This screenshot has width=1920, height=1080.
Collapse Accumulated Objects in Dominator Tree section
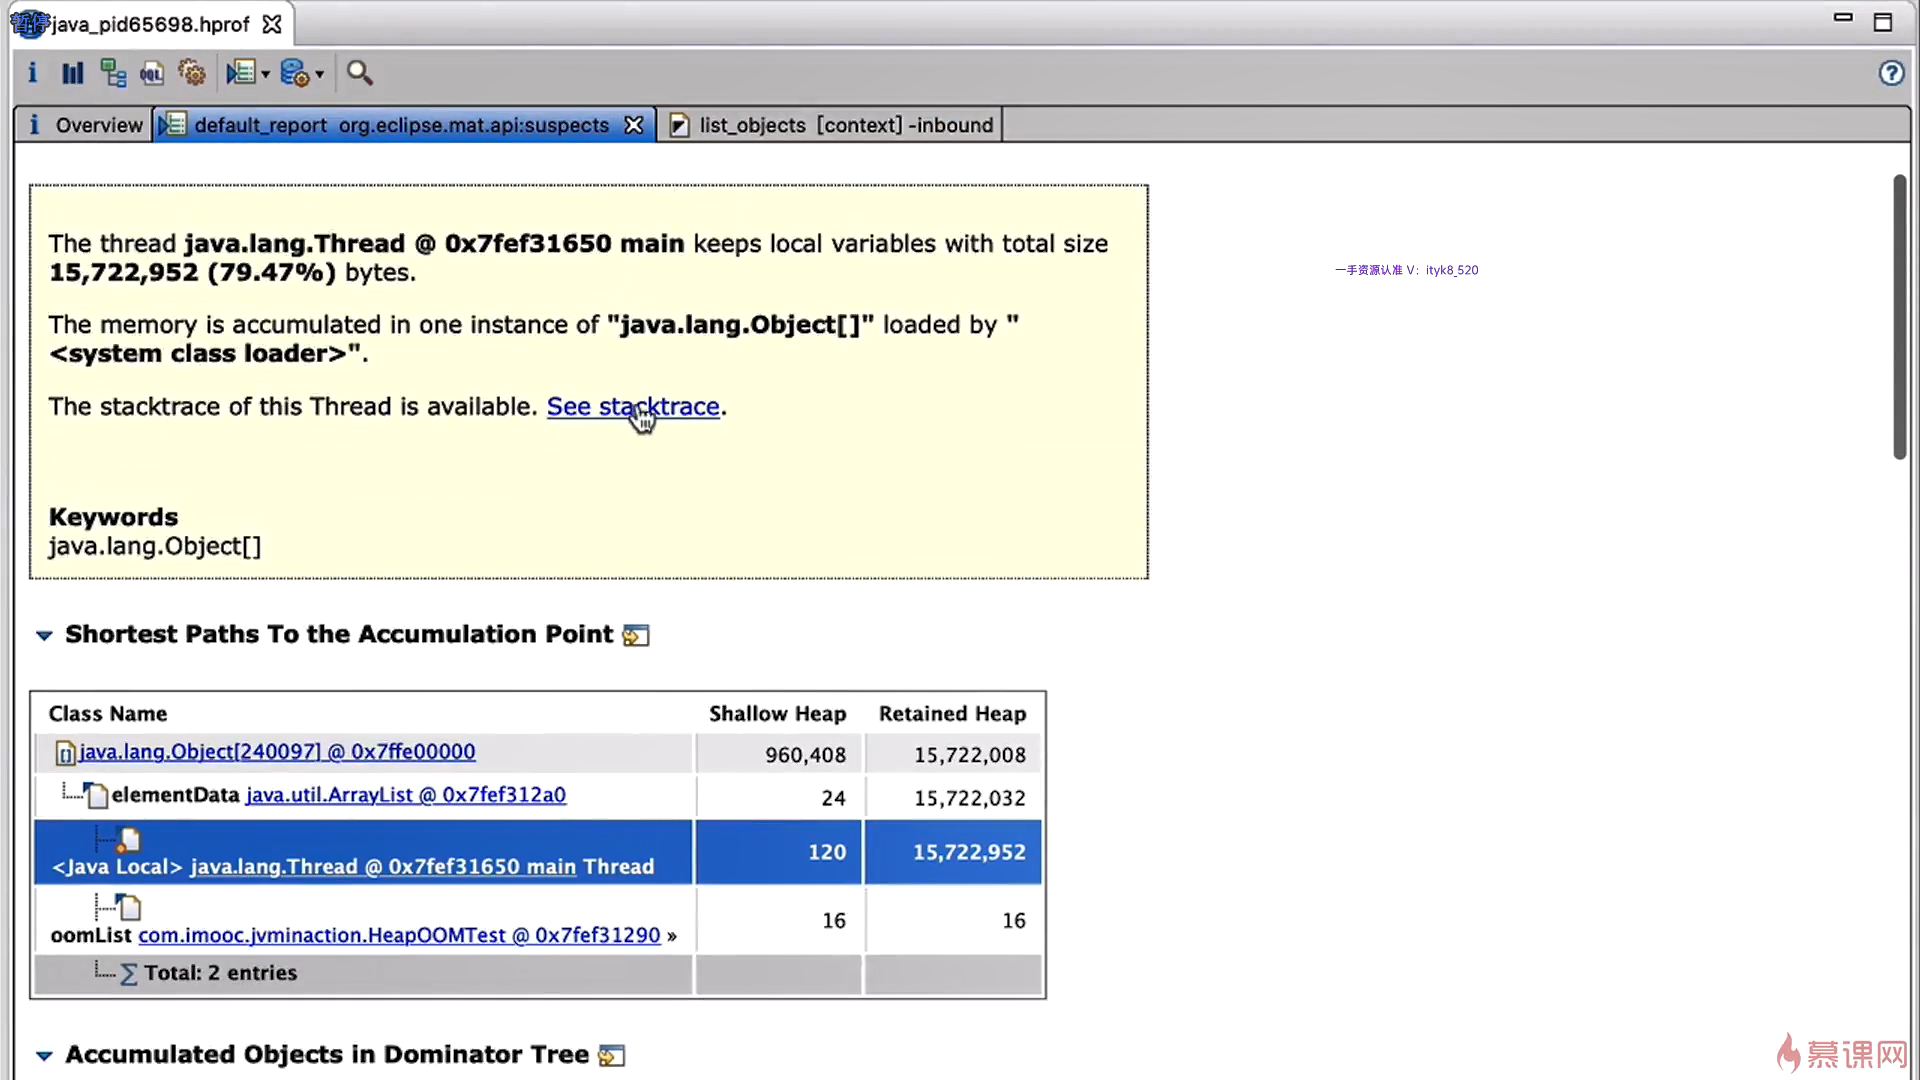(x=44, y=1056)
